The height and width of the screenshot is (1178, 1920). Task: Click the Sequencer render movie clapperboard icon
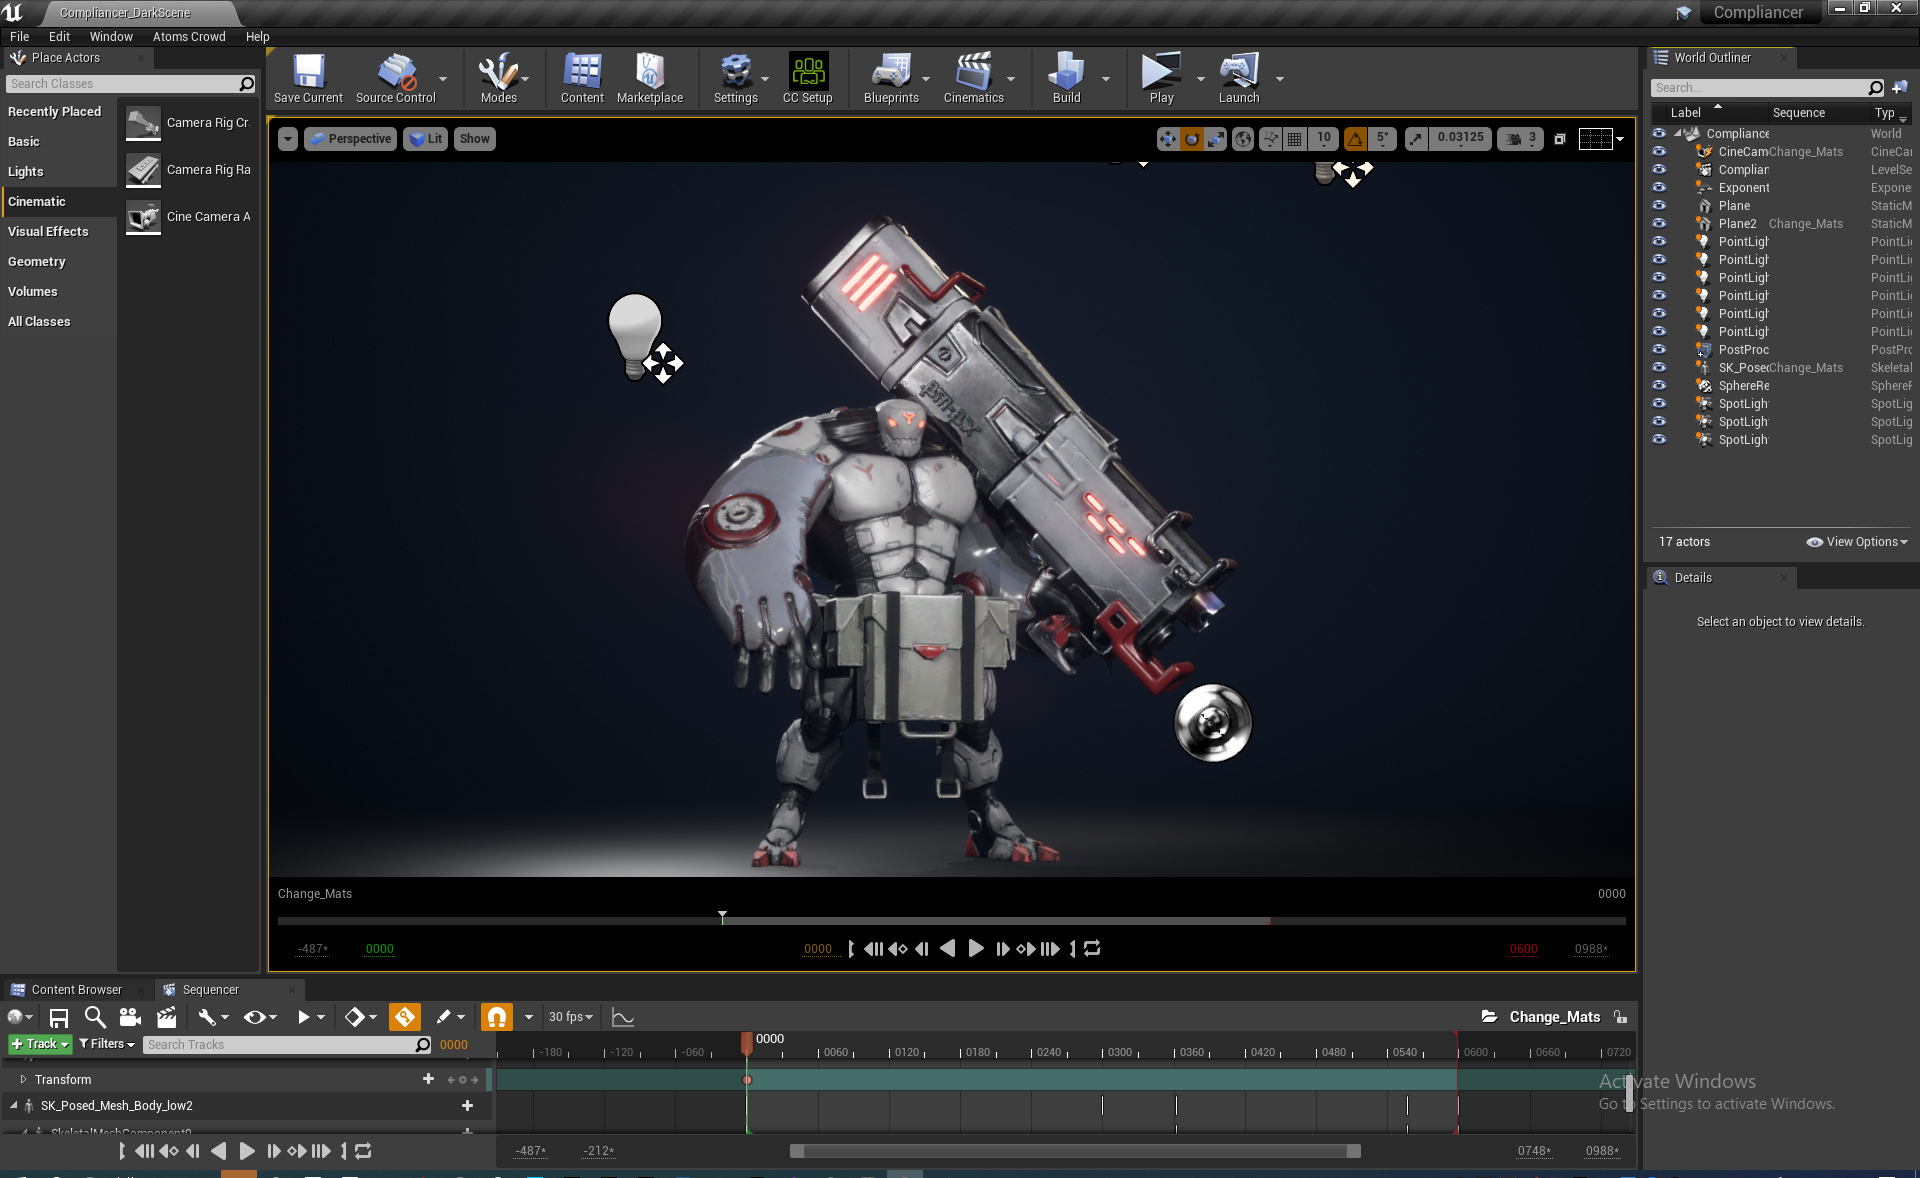(x=167, y=1017)
